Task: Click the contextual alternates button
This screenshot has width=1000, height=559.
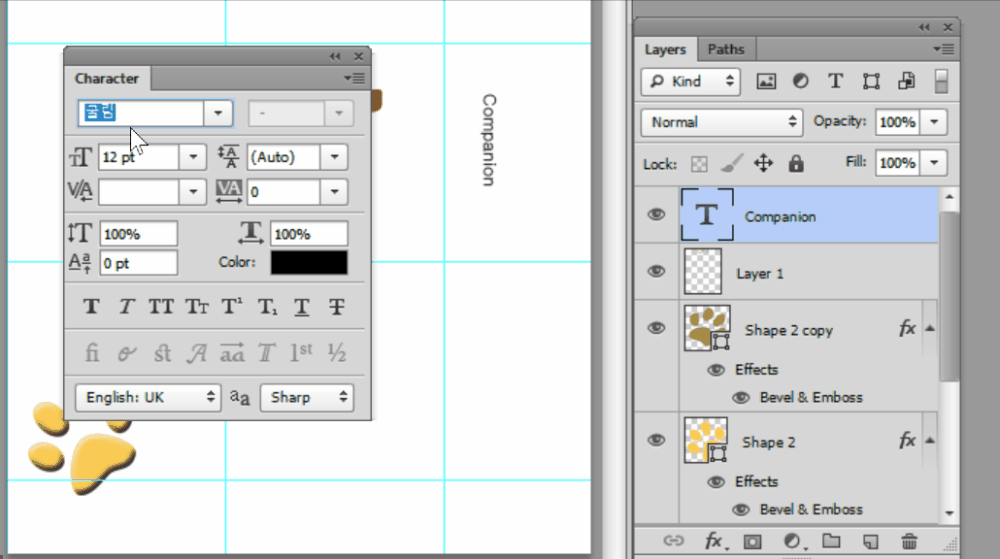Action: coord(126,352)
